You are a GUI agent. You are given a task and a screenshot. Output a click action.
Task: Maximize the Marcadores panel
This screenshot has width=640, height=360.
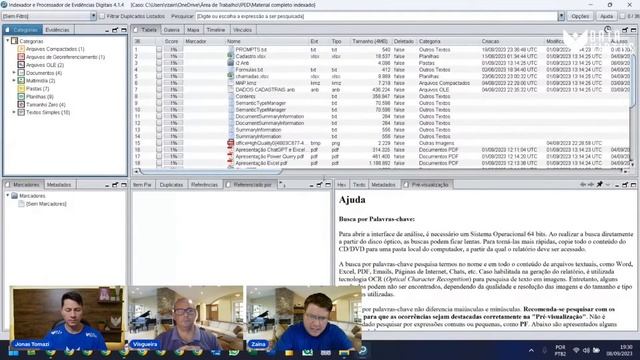(124, 184)
